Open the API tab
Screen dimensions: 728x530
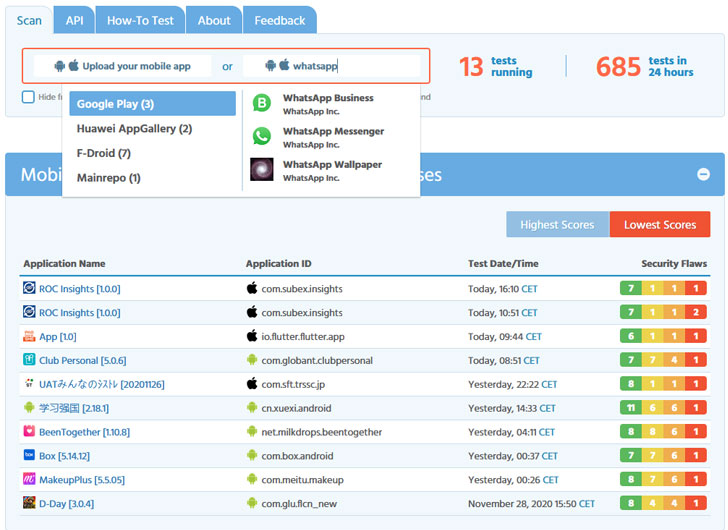coord(74,20)
